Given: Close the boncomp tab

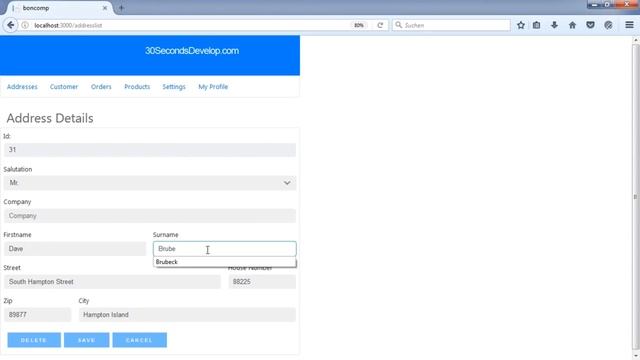Looking at the screenshot, I should (105, 8).
